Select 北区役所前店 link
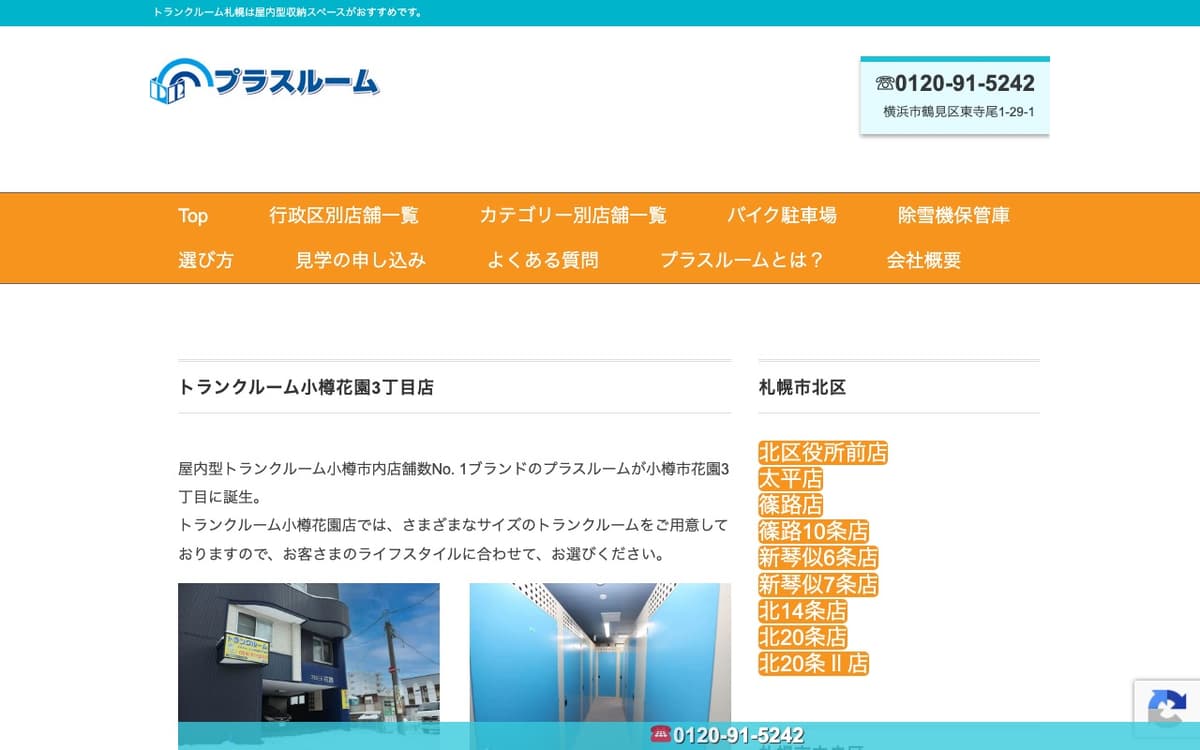 (823, 452)
